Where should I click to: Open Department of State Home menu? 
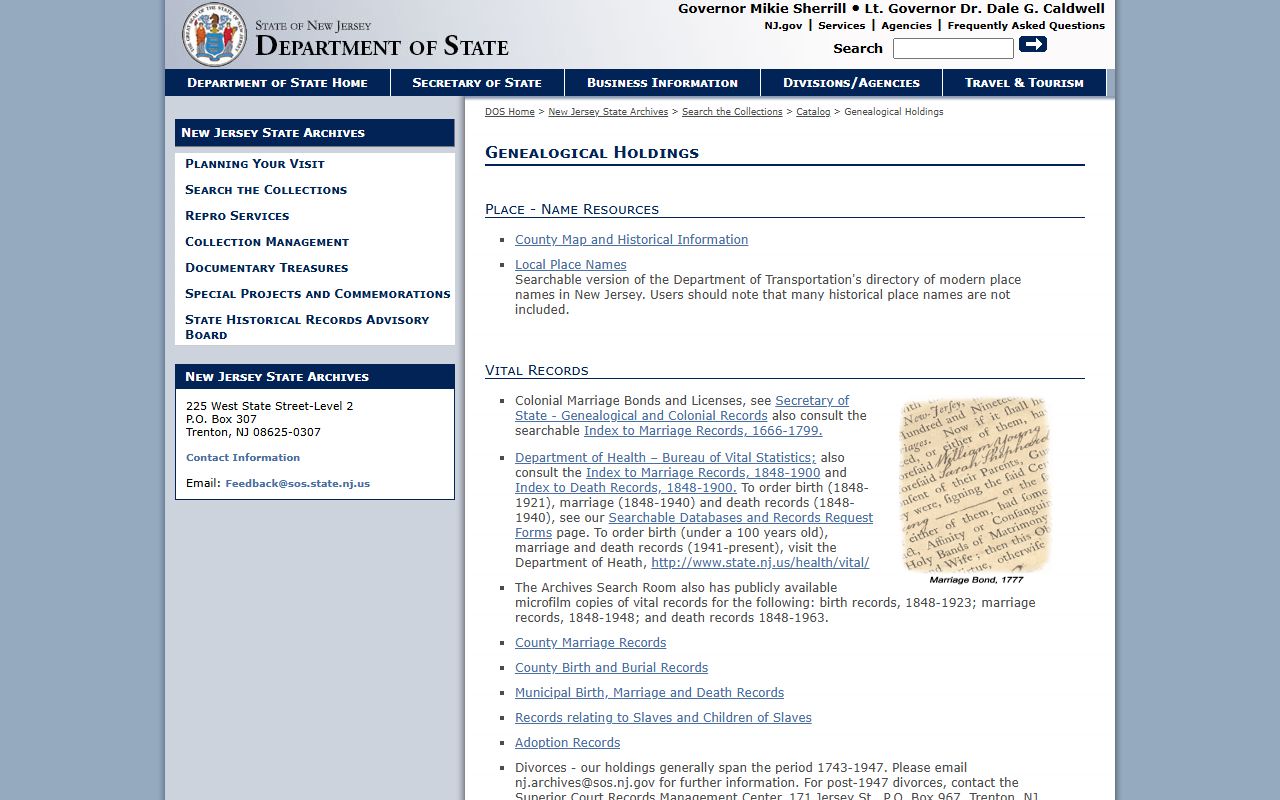[x=277, y=82]
